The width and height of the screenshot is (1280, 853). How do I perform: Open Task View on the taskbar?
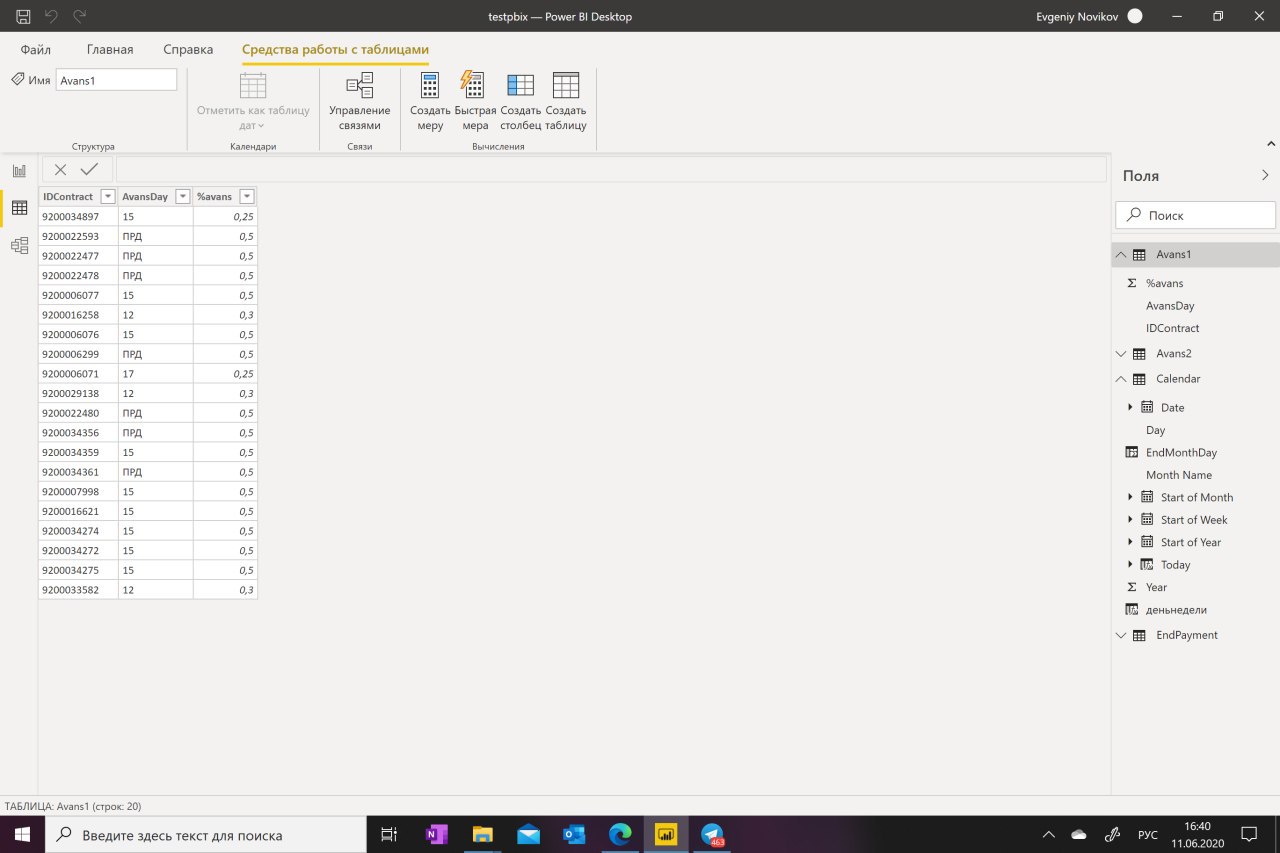tap(389, 834)
